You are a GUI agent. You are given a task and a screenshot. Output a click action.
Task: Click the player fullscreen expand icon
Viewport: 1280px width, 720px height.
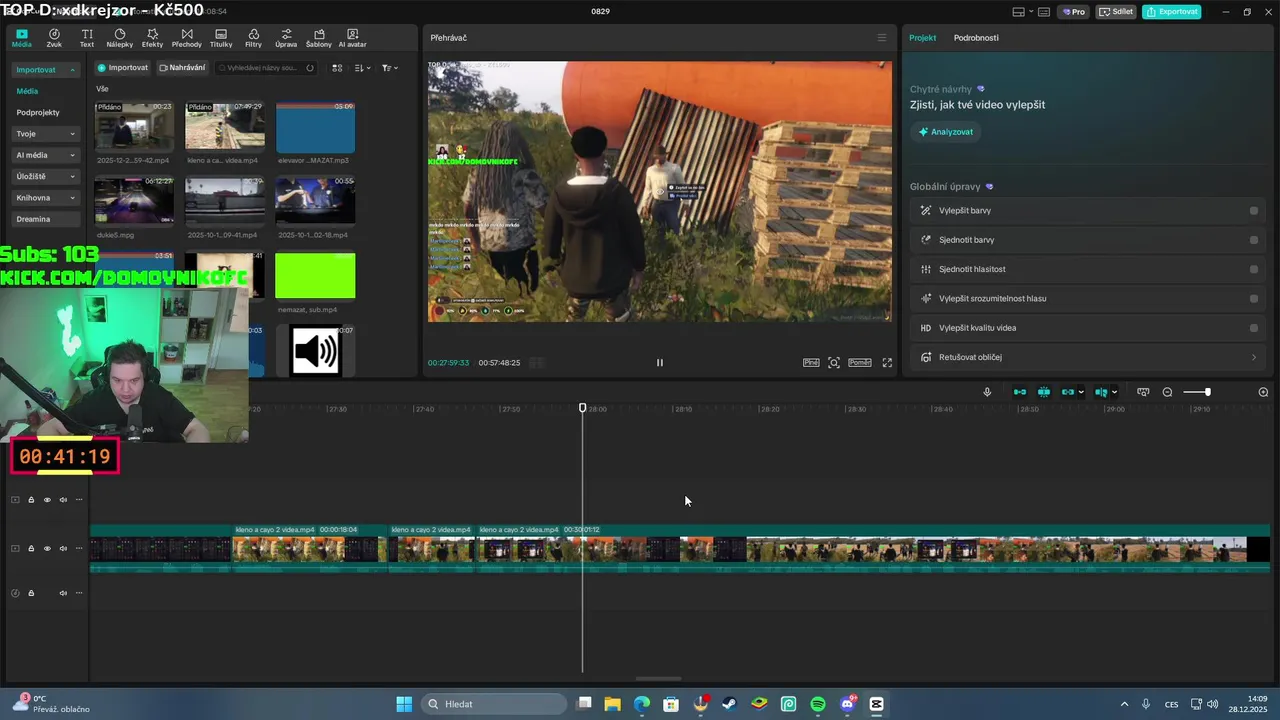(x=887, y=363)
